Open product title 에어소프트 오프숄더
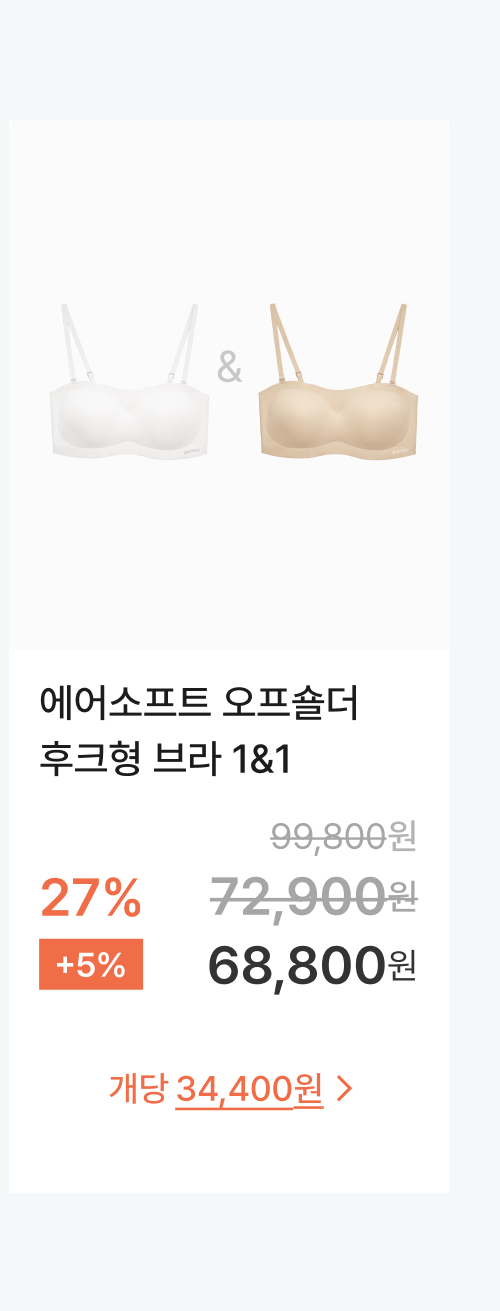Viewport: 500px width, 1311px height. (x=198, y=703)
